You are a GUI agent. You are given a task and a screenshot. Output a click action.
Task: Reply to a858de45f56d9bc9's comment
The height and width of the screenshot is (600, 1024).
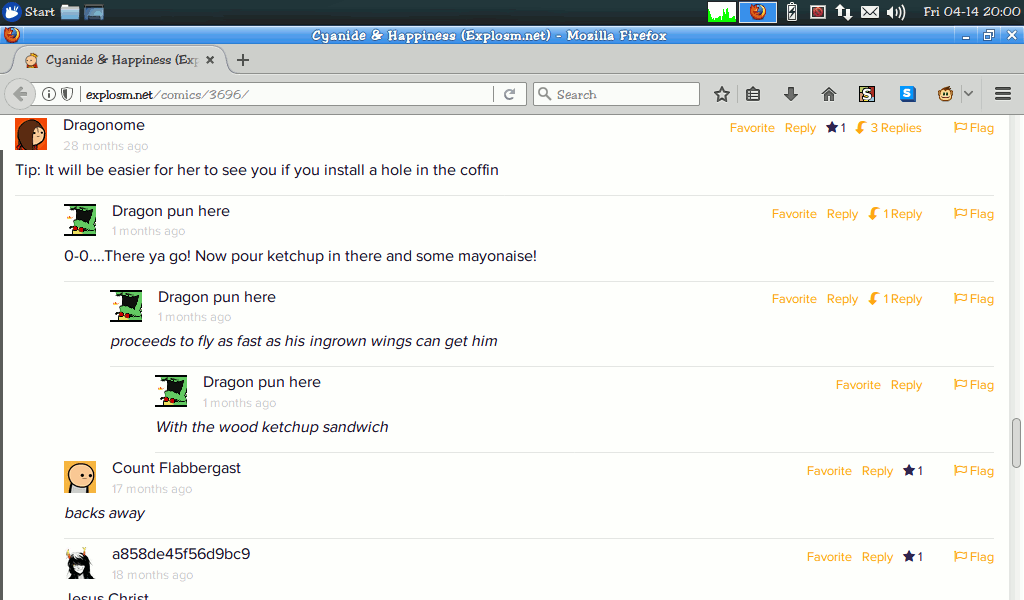877,557
